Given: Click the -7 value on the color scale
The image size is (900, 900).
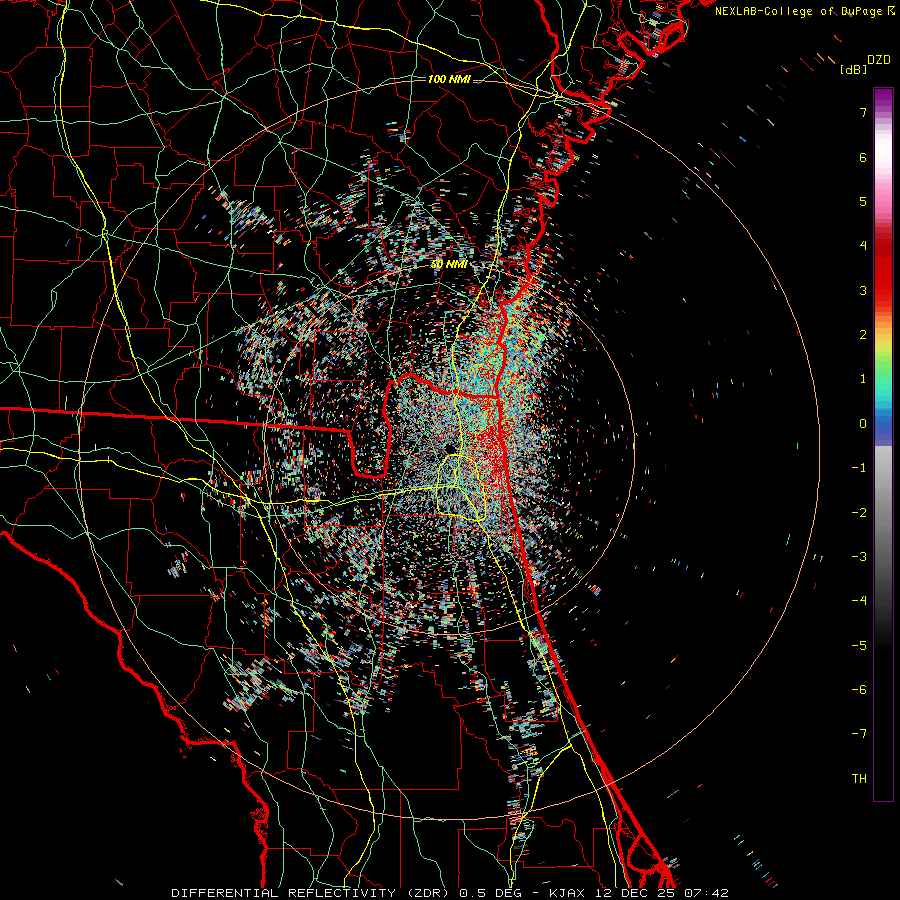Looking at the screenshot, I should 859,734.
